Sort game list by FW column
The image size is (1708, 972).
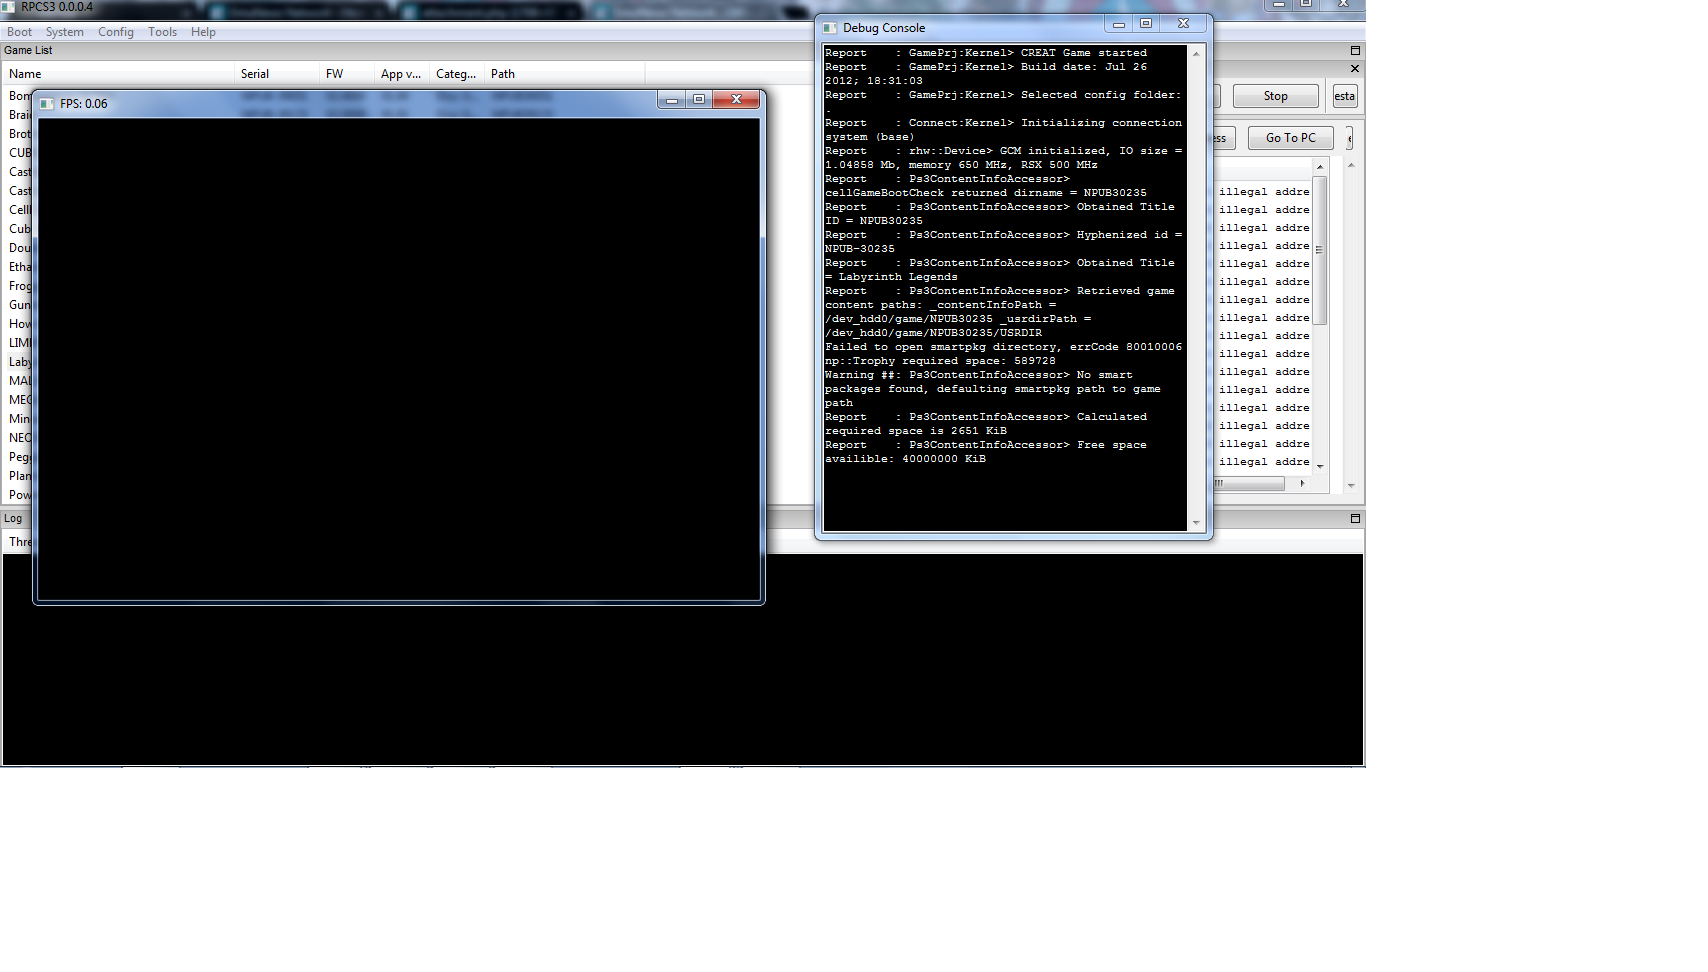(347, 74)
